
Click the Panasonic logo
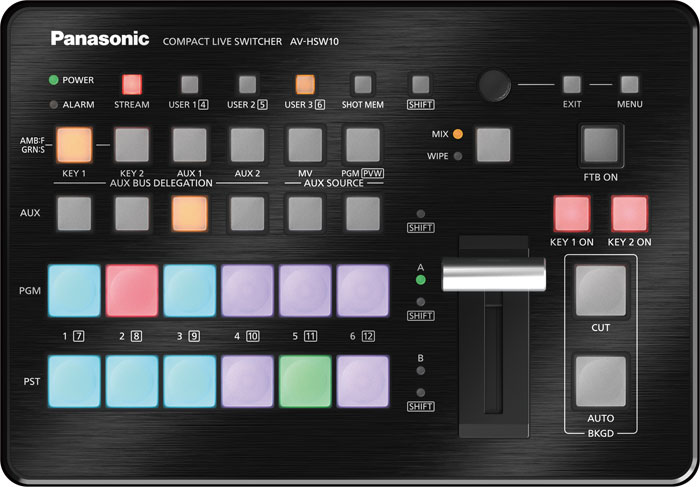tap(100, 38)
